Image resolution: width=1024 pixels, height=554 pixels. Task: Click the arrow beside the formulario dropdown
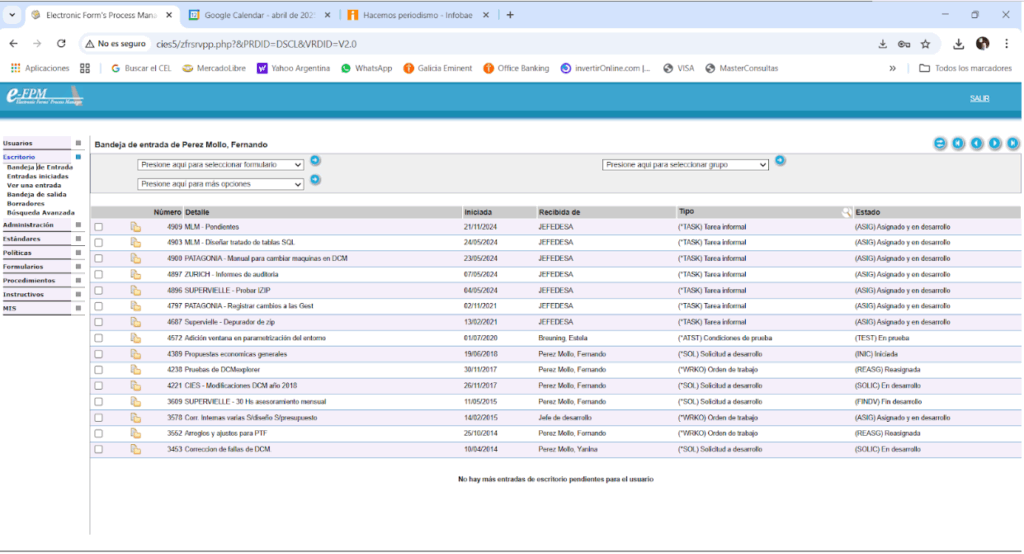315,160
